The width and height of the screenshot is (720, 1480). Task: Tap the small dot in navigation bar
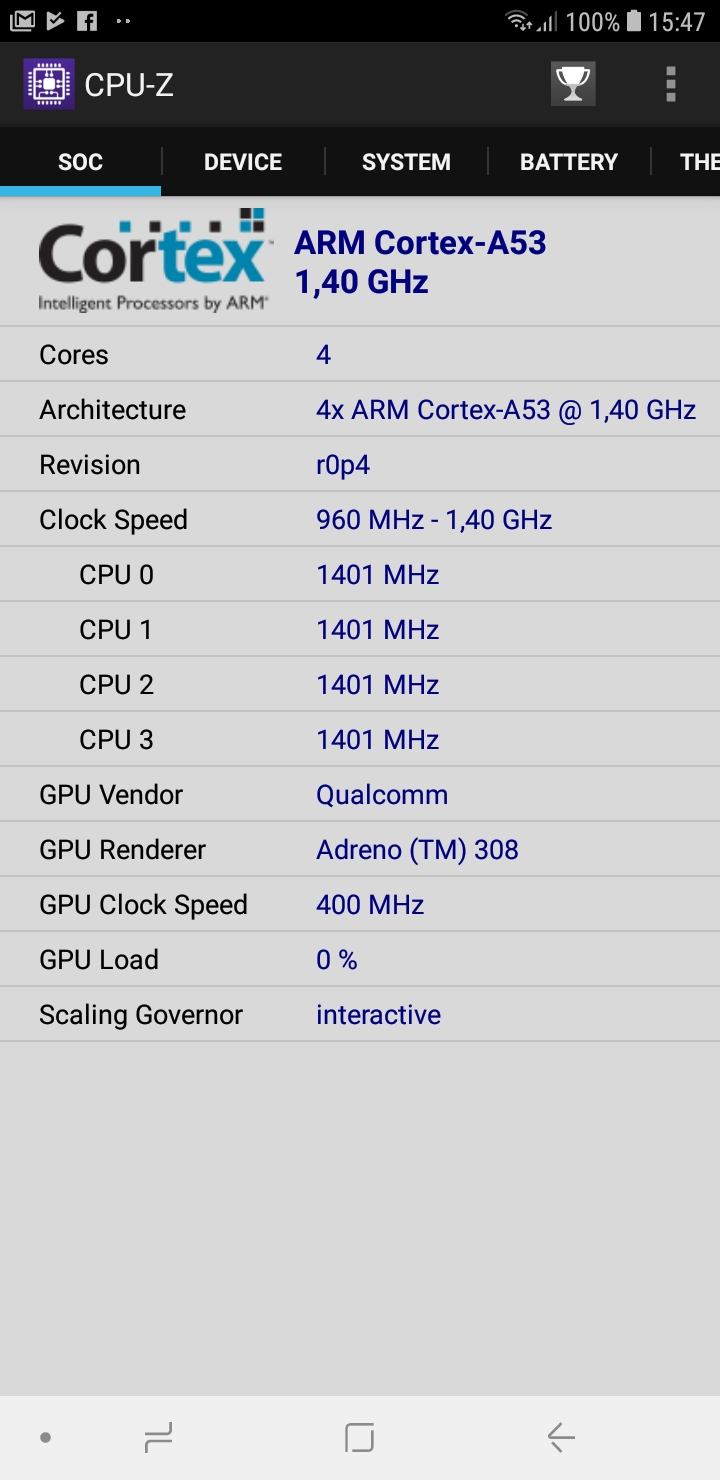click(45, 1438)
